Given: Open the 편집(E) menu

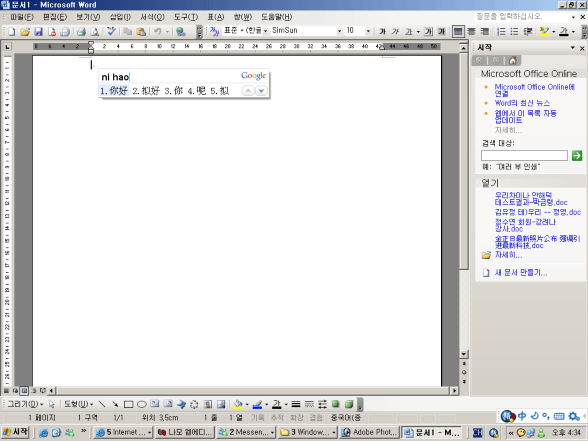Looking at the screenshot, I should 55,17.
